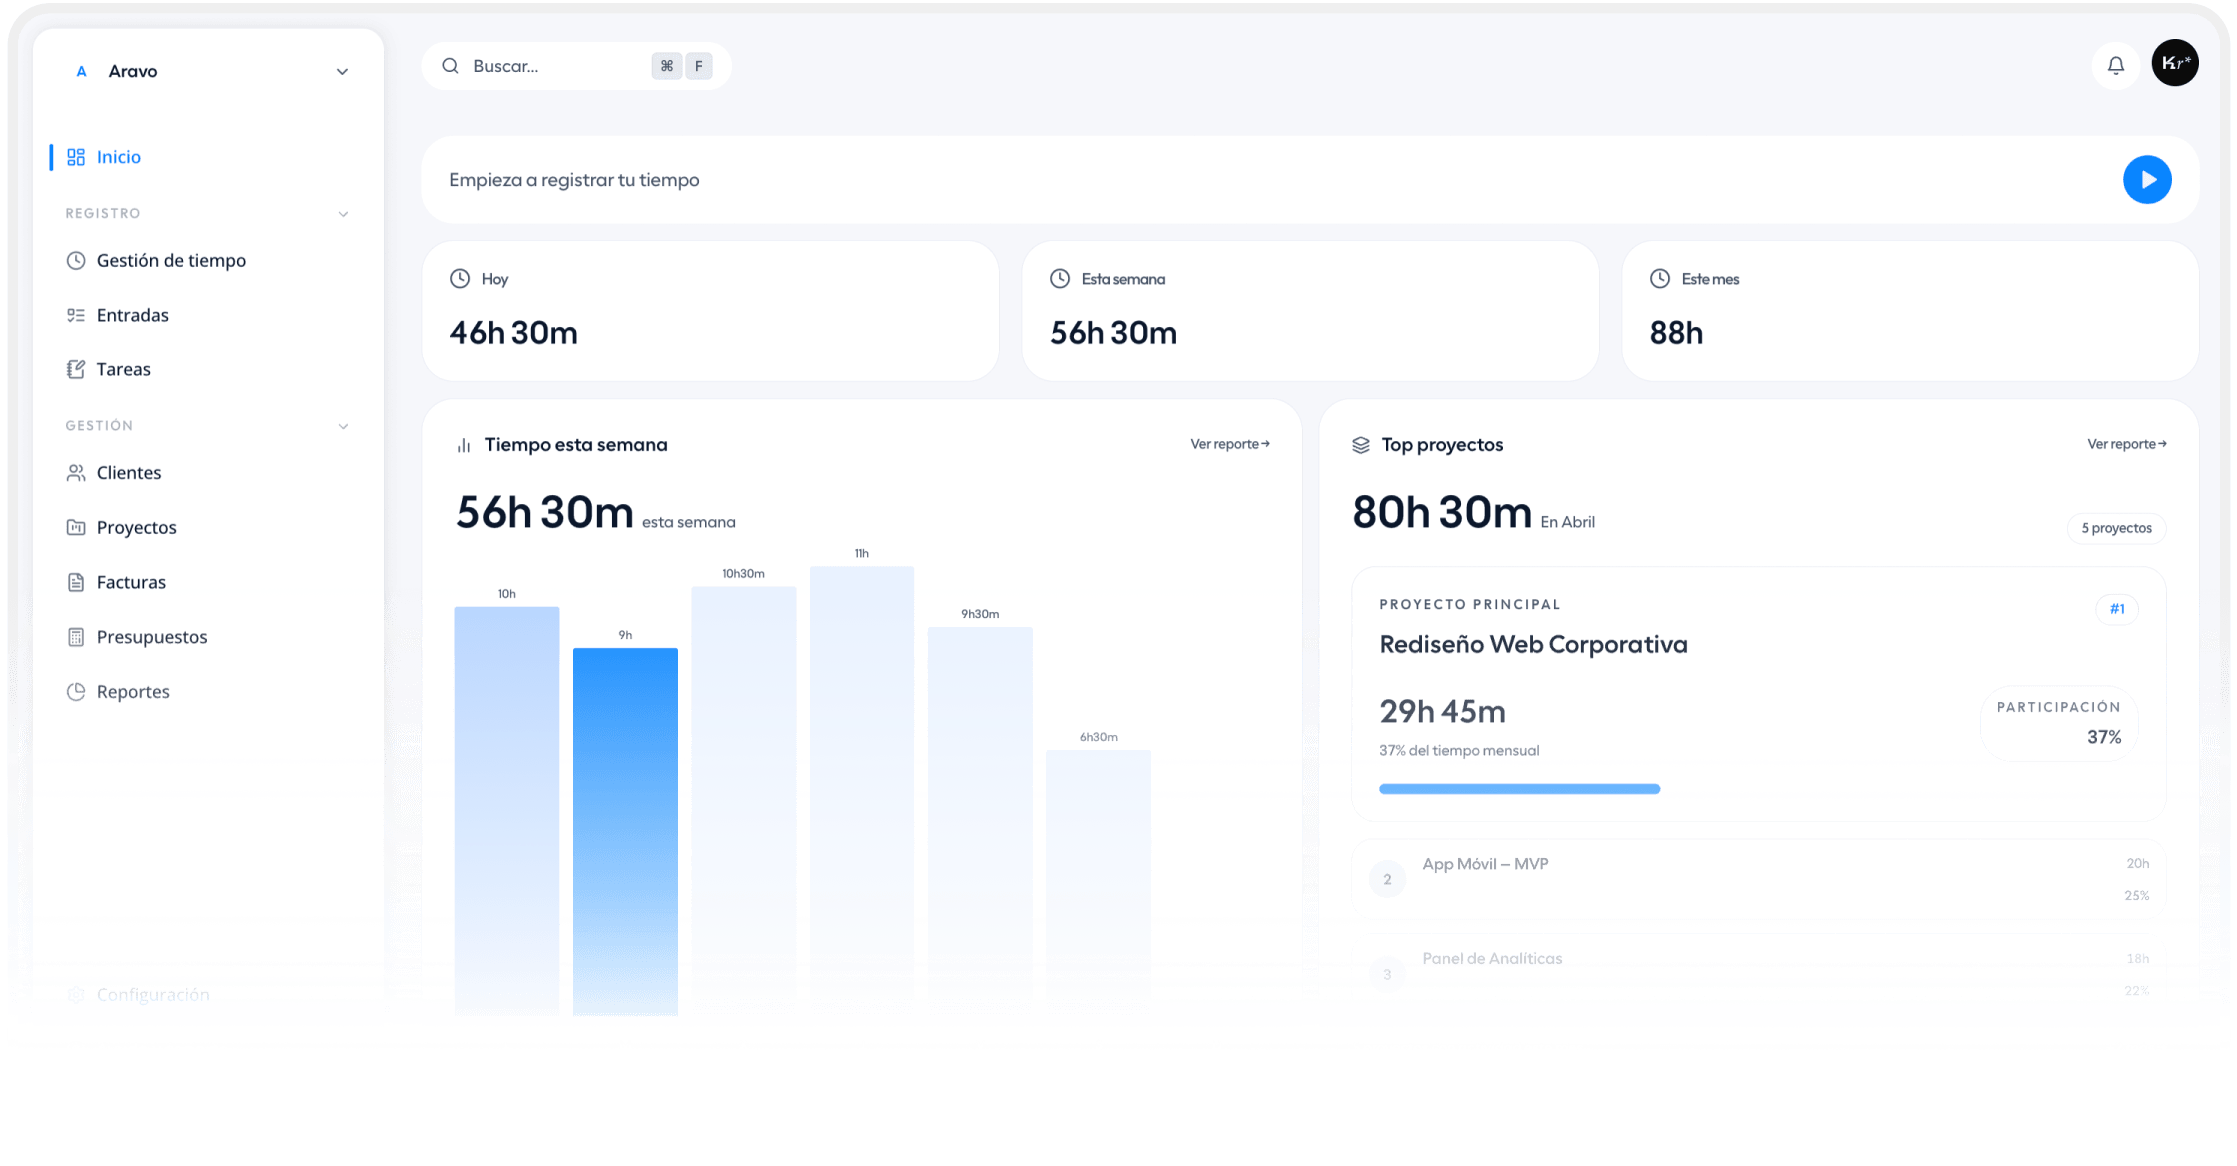2237x1166 pixels.
Task: Click the notification bell icon
Action: tap(2115, 64)
